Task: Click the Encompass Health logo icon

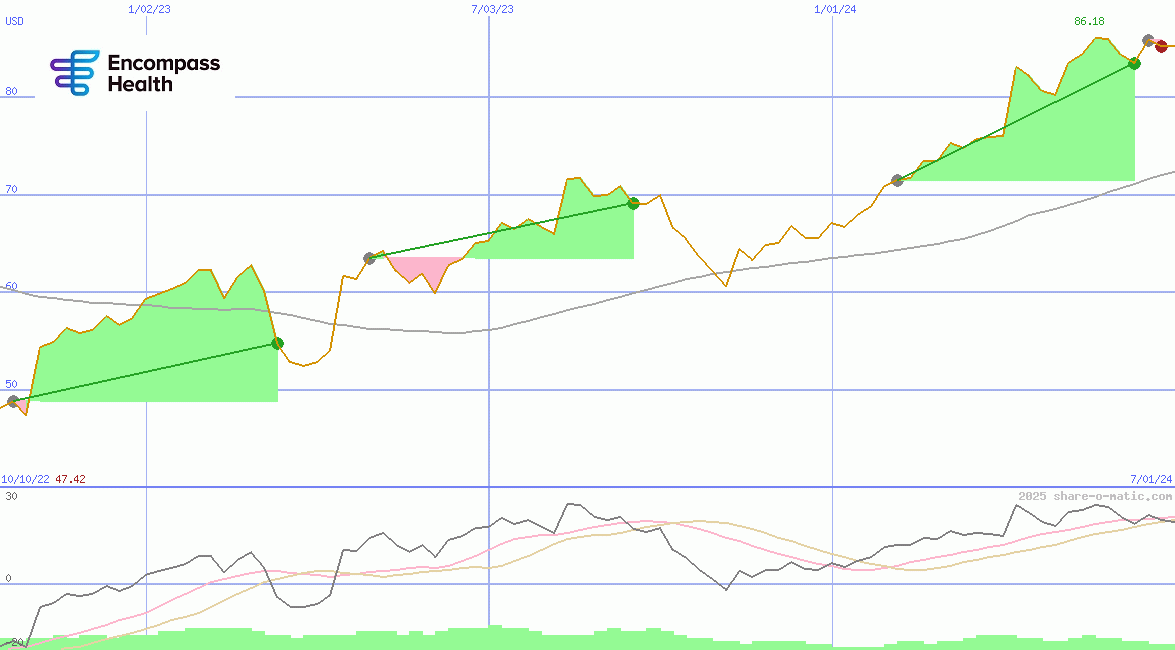Action: click(x=75, y=73)
